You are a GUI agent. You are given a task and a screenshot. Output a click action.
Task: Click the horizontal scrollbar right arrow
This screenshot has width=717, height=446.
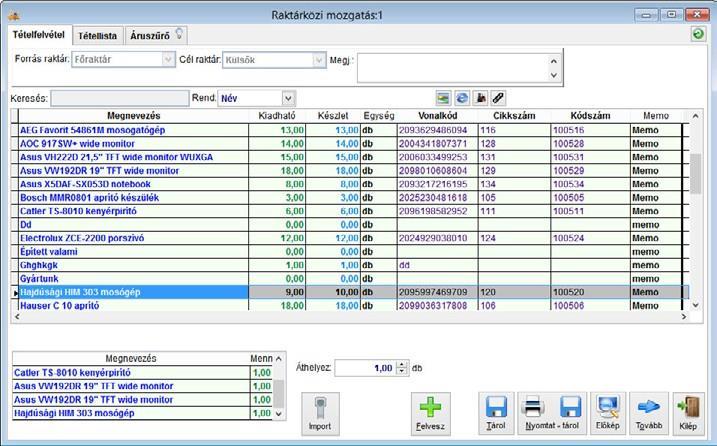(684, 317)
